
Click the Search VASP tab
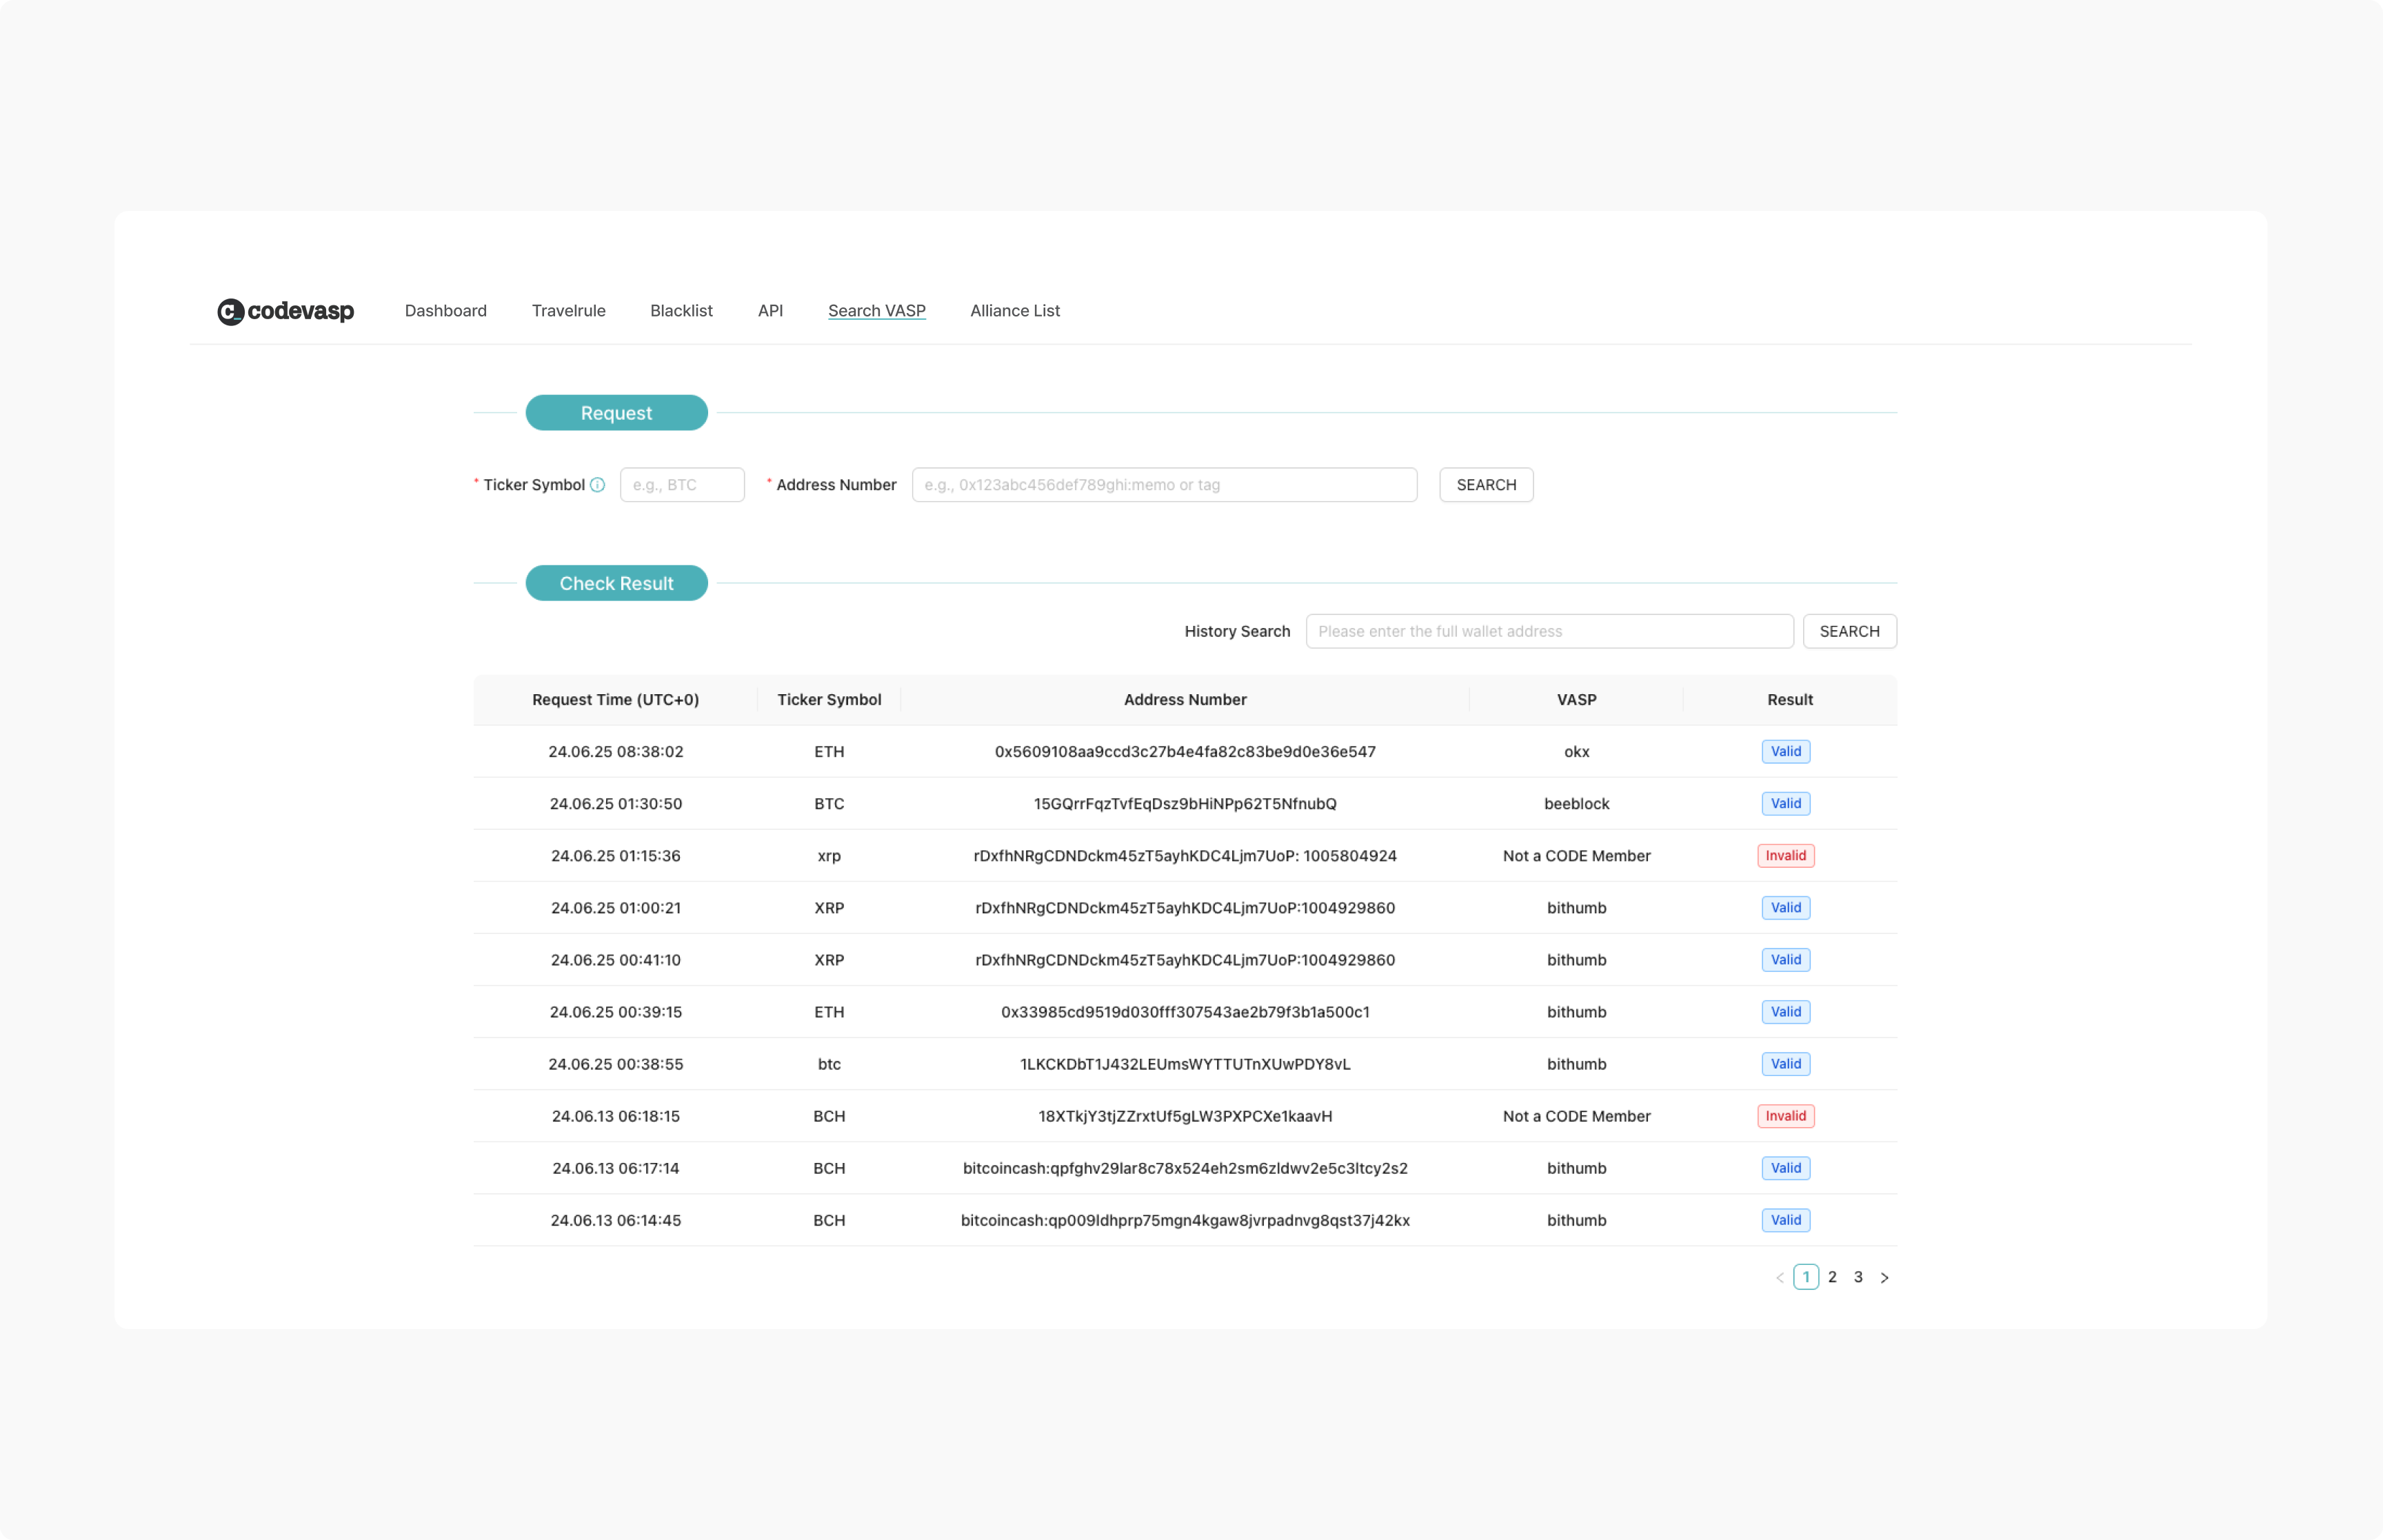tap(876, 311)
